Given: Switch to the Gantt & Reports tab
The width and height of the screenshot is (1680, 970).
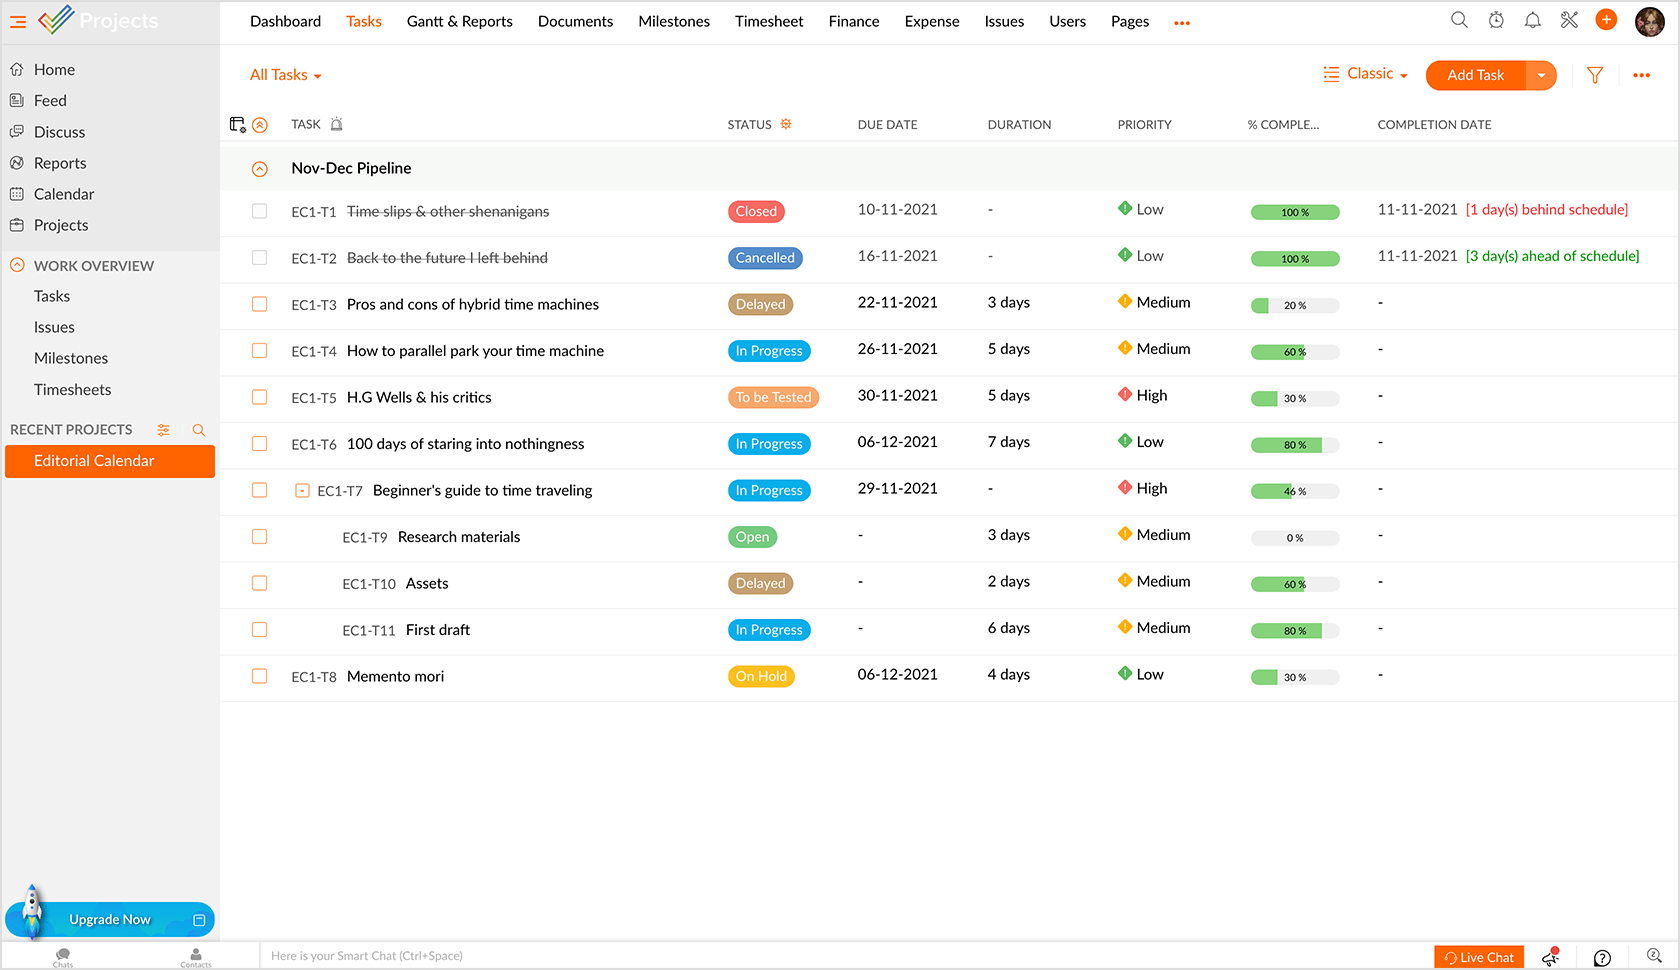Looking at the screenshot, I should point(459,21).
